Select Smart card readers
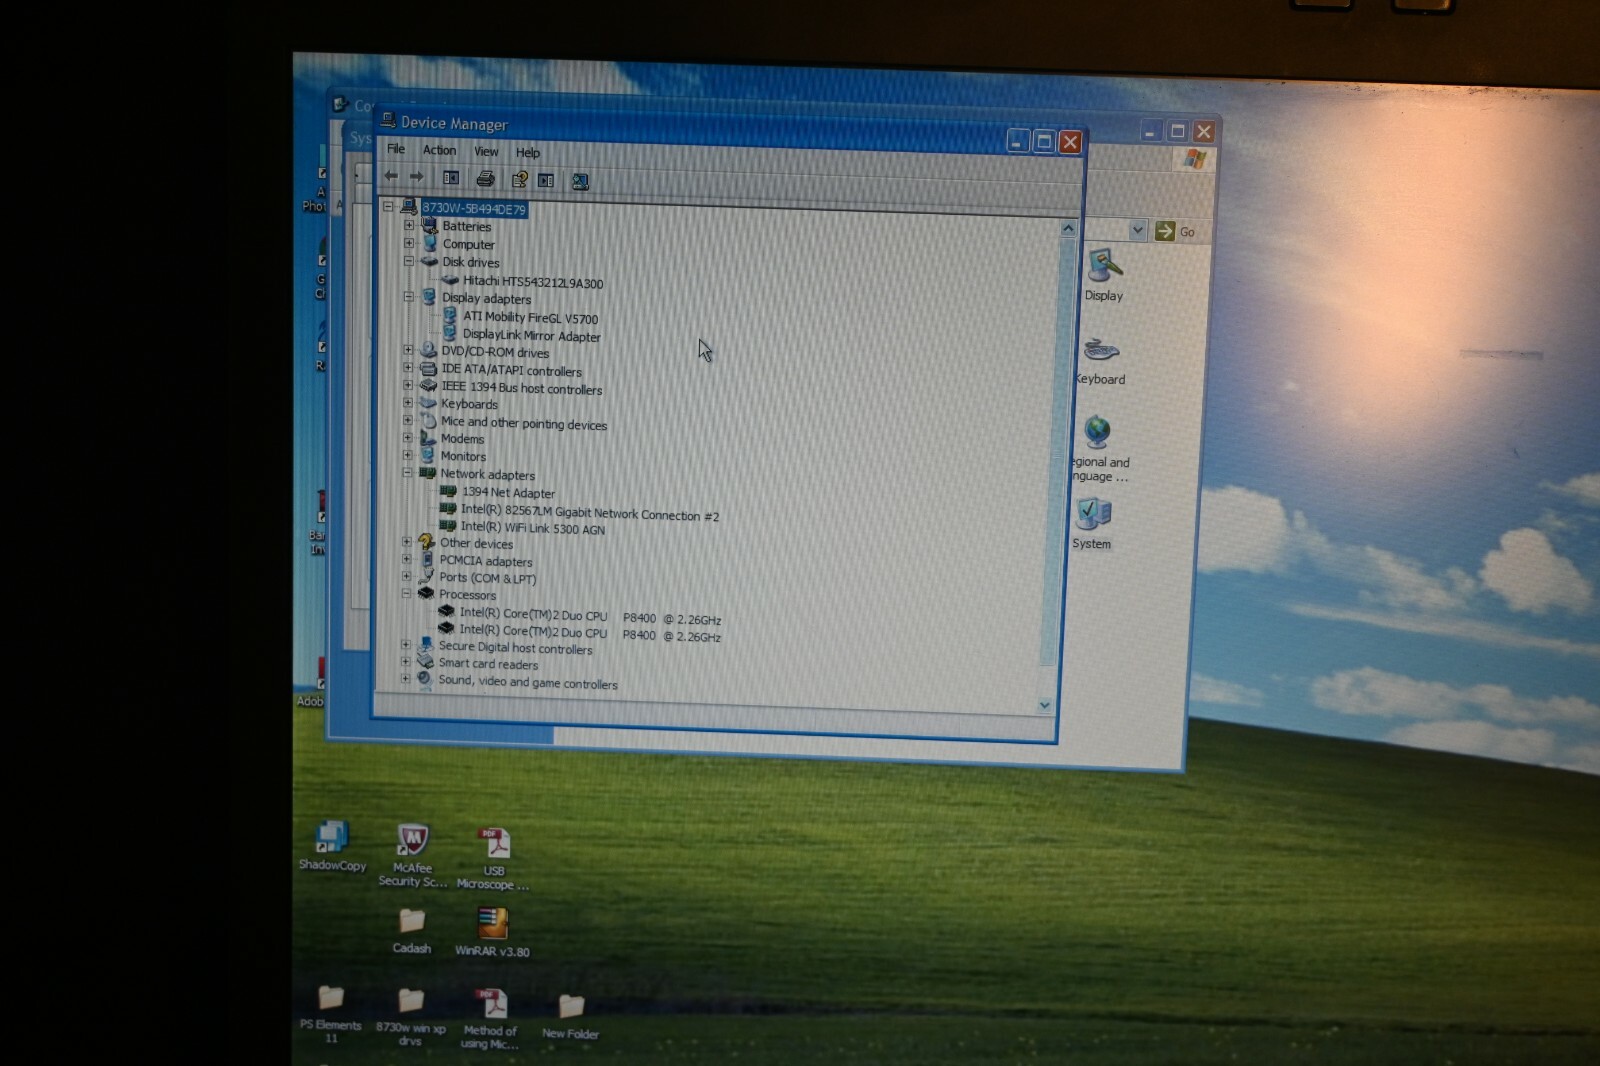1600x1066 pixels. click(x=488, y=664)
